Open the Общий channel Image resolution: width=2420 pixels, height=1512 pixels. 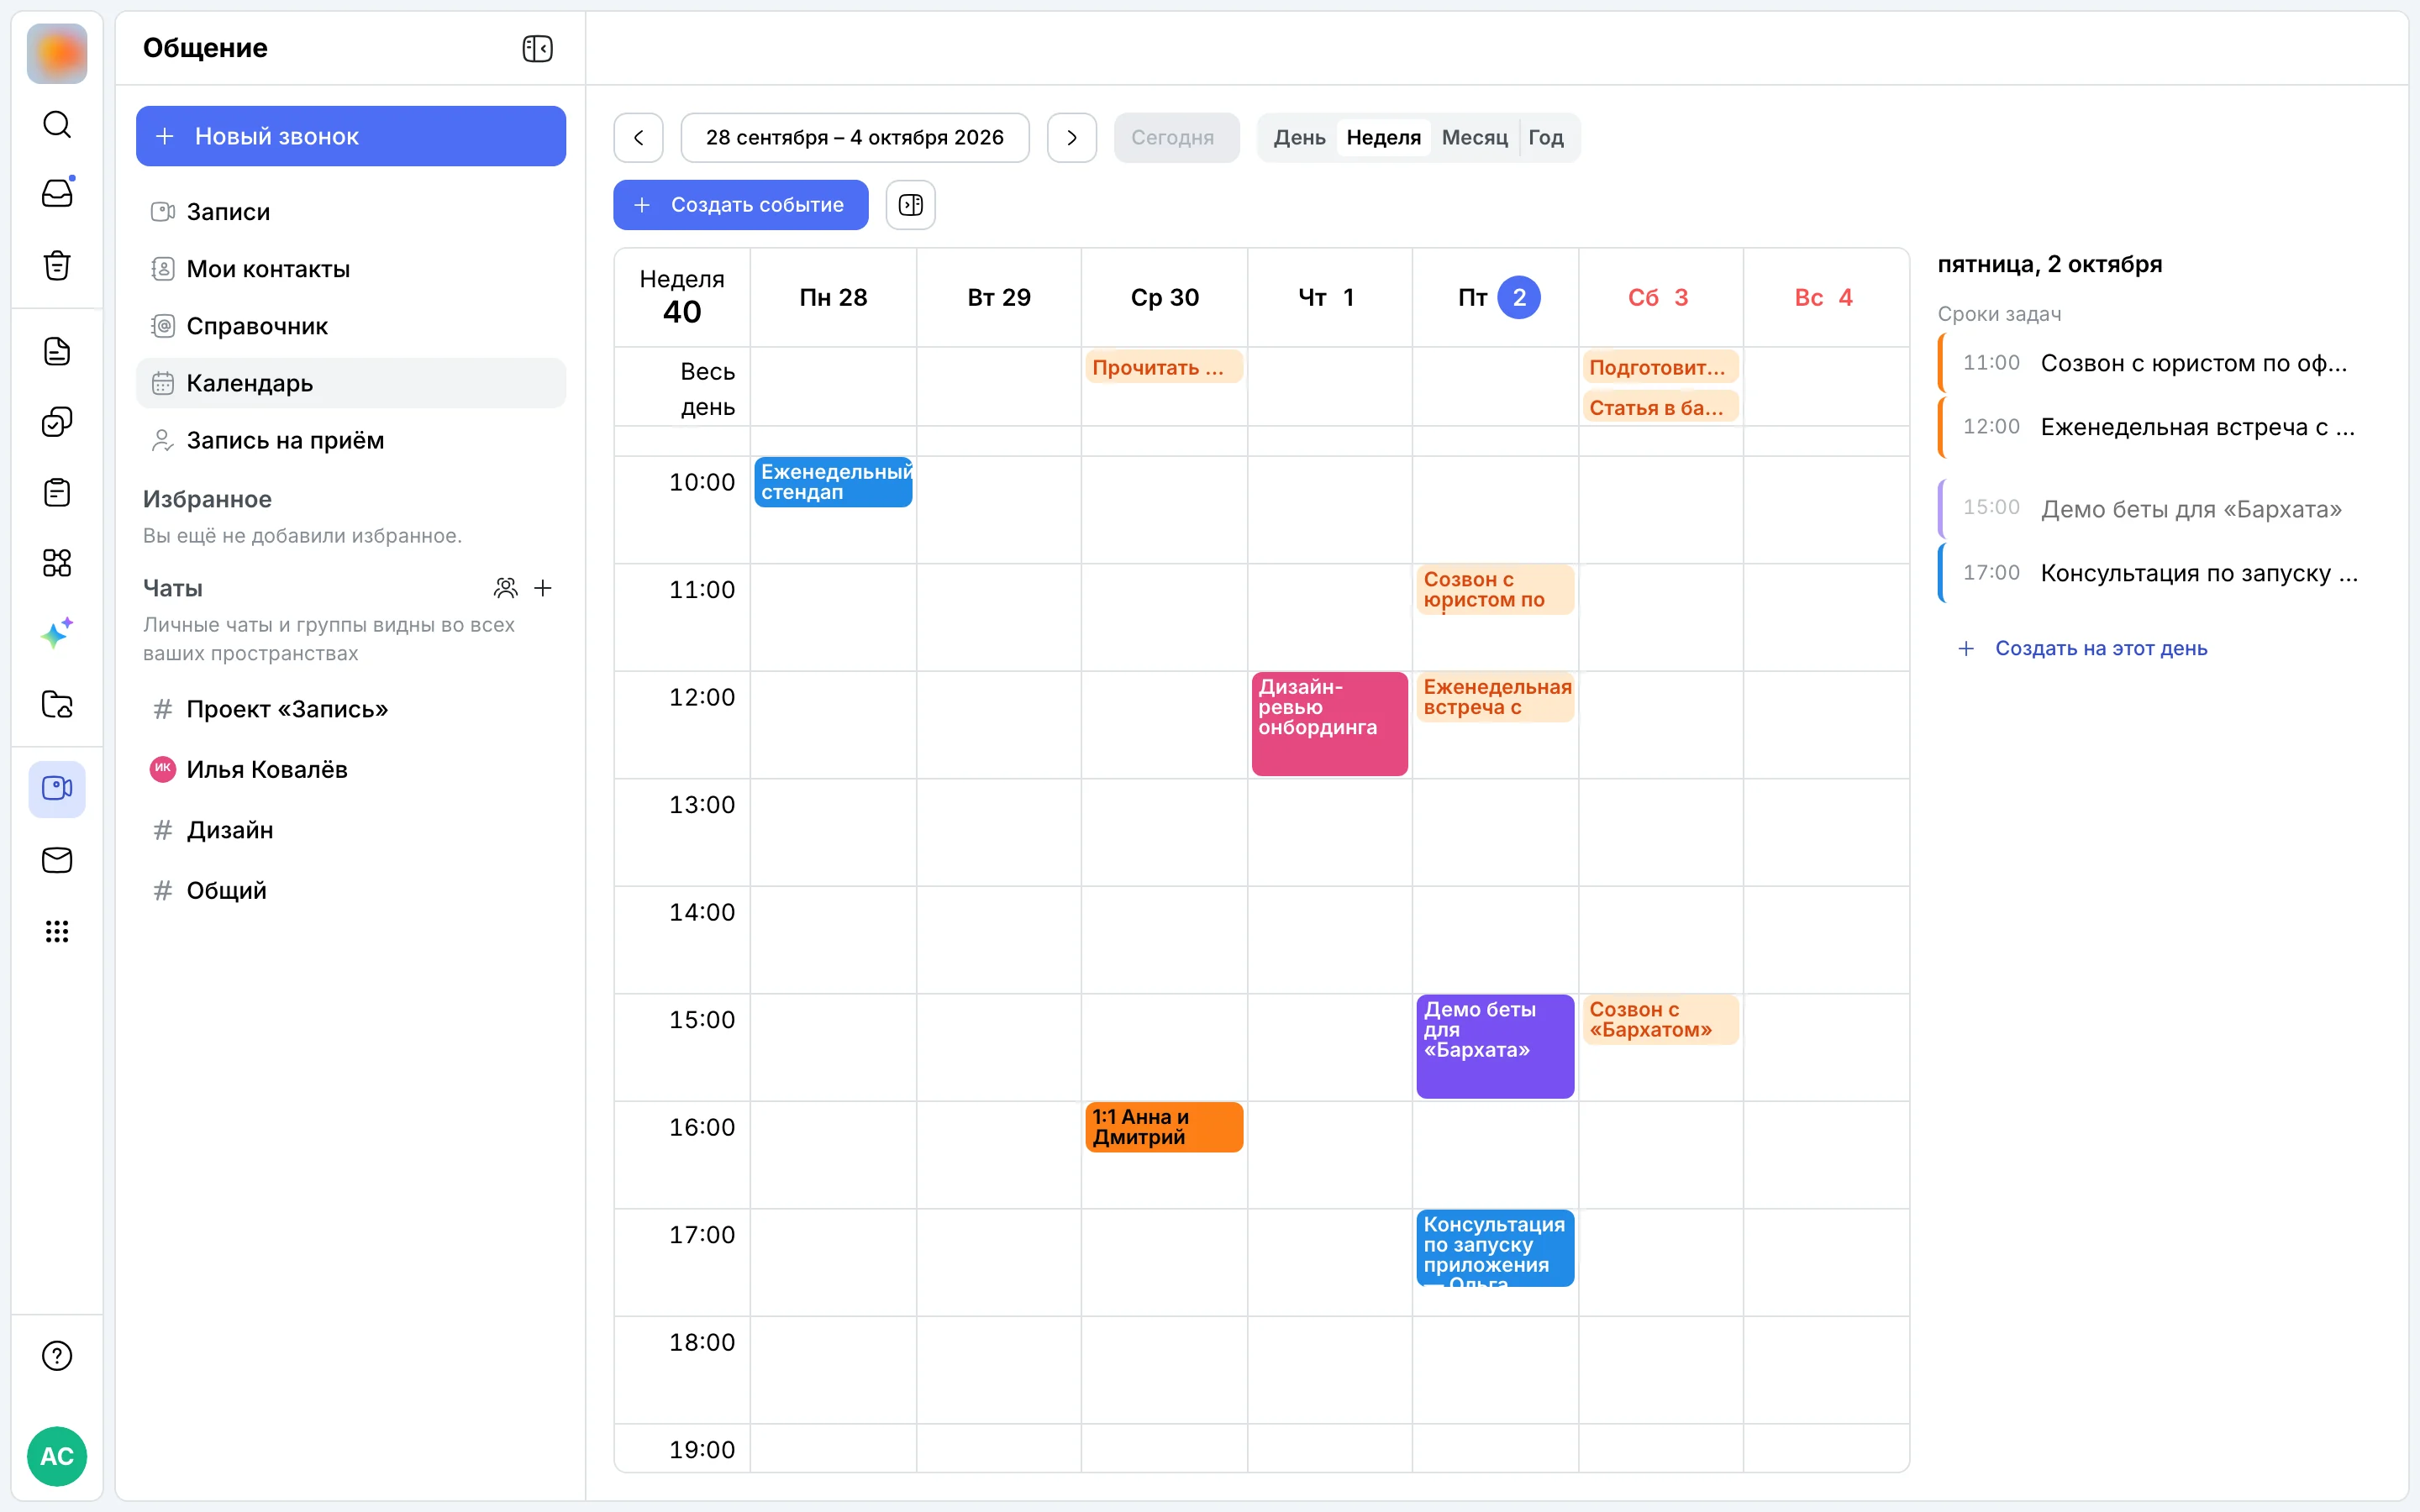coord(351,890)
